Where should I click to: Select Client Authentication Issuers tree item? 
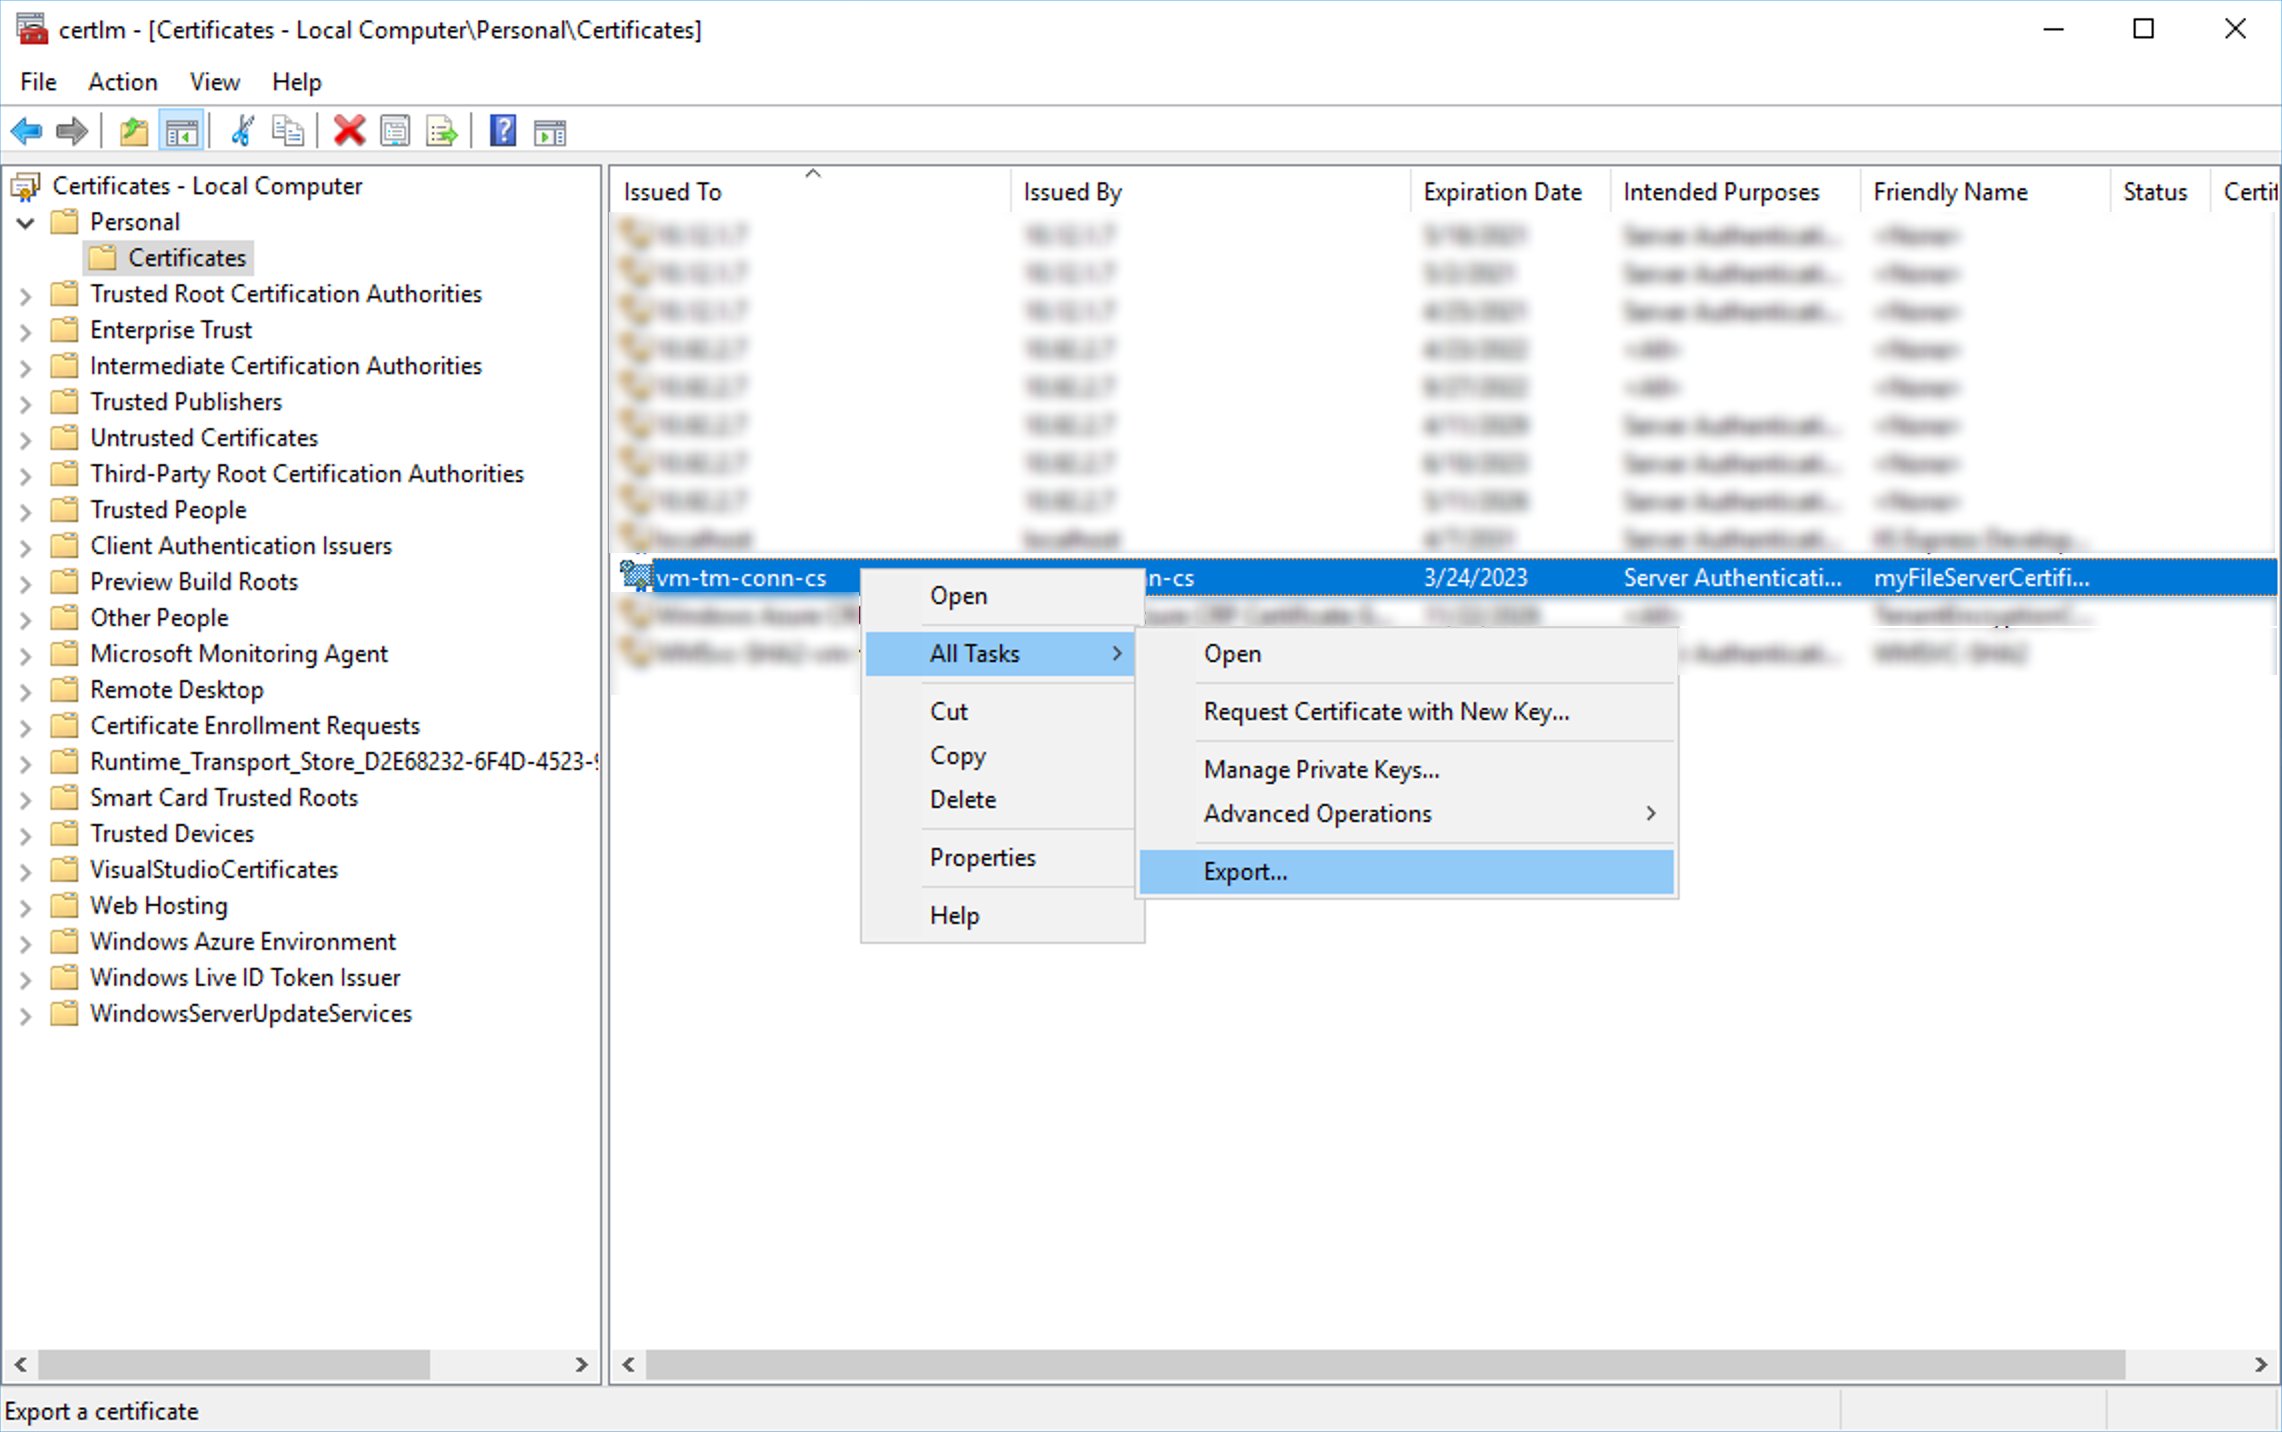coord(241,546)
